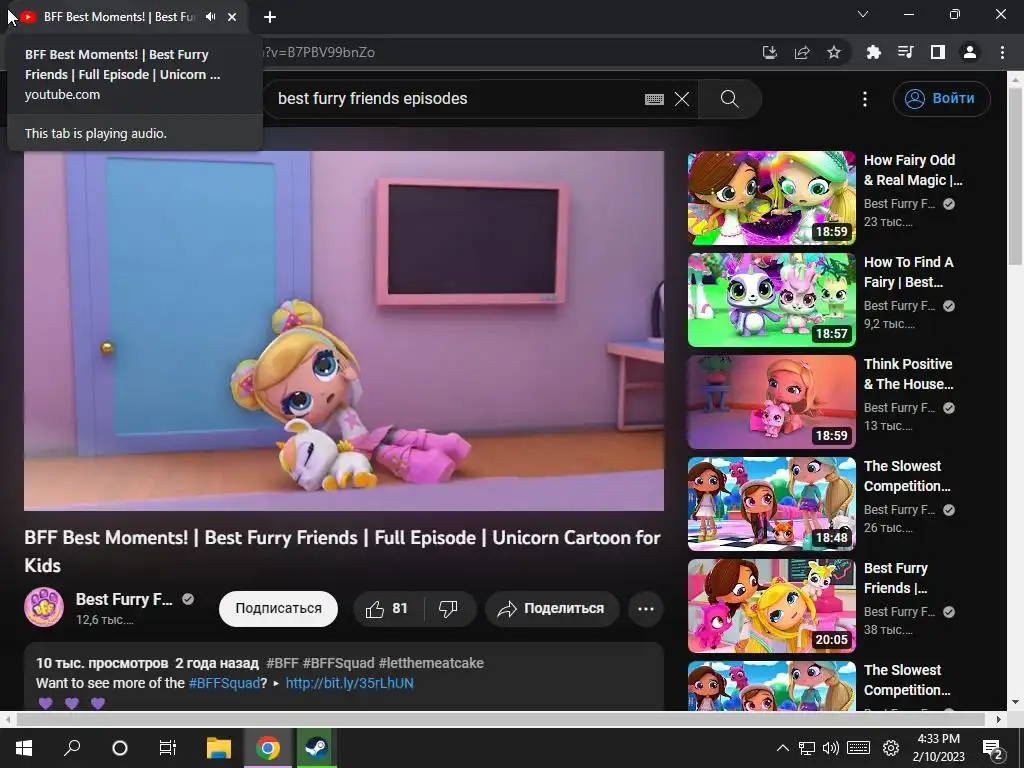1024x768 pixels.
Task: Open settings gear icon in system tray
Action: point(891,748)
